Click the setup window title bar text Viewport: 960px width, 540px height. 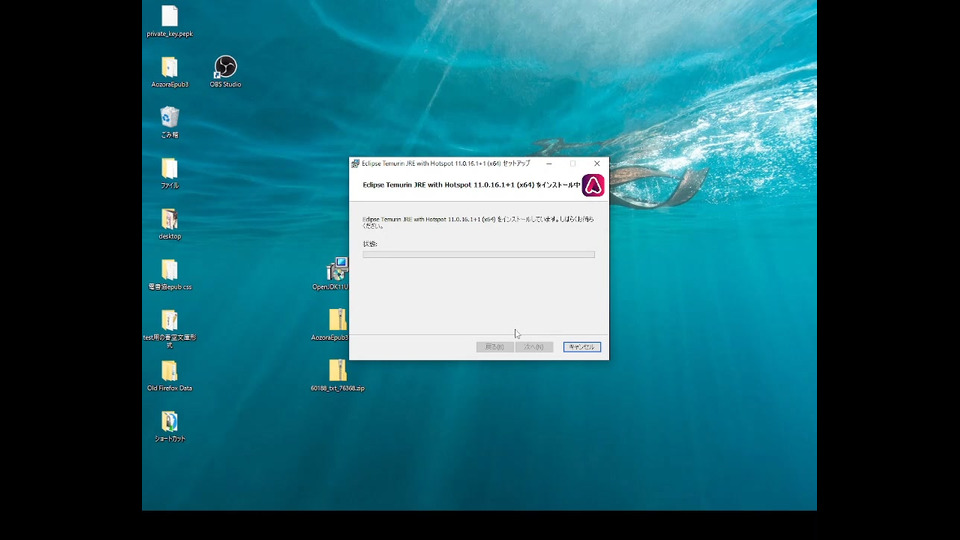tap(446, 163)
